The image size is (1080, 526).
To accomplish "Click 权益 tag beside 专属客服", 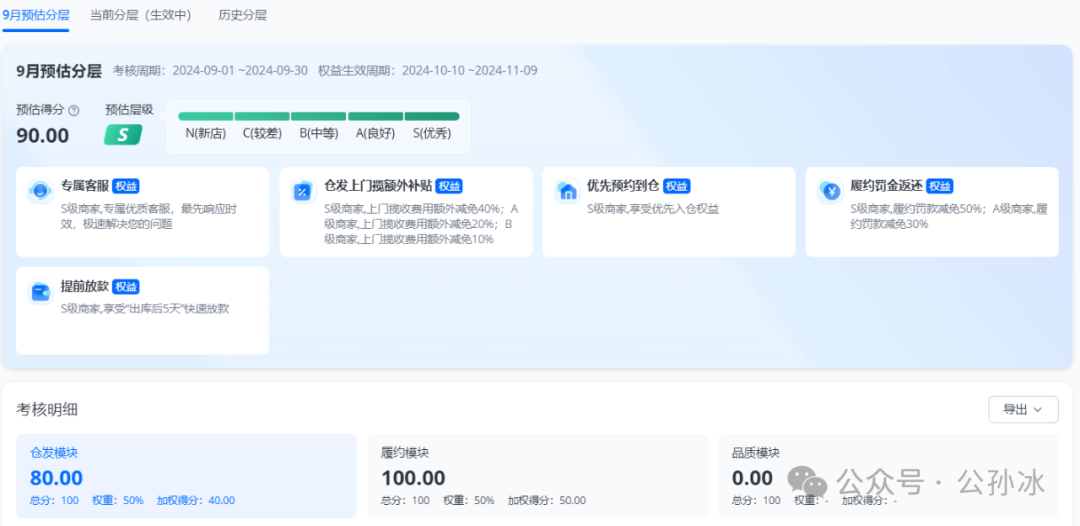I will click(126, 186).
